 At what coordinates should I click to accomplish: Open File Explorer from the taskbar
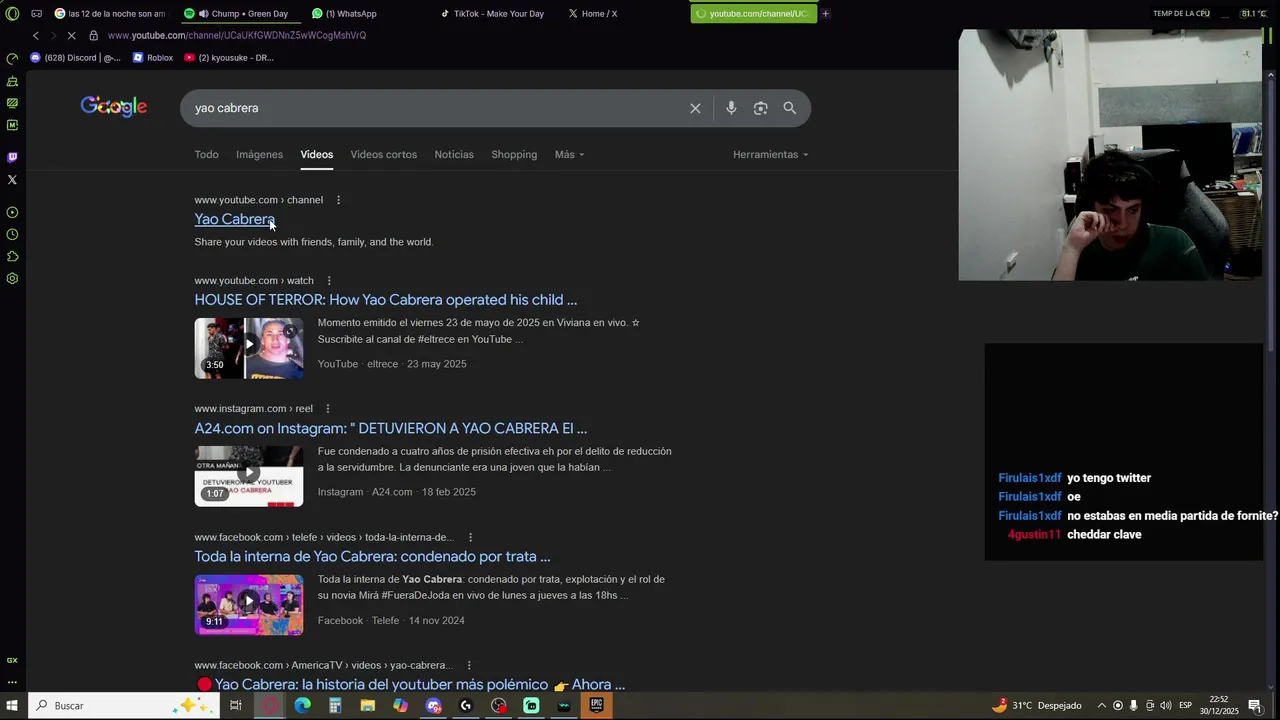point(367,706)
